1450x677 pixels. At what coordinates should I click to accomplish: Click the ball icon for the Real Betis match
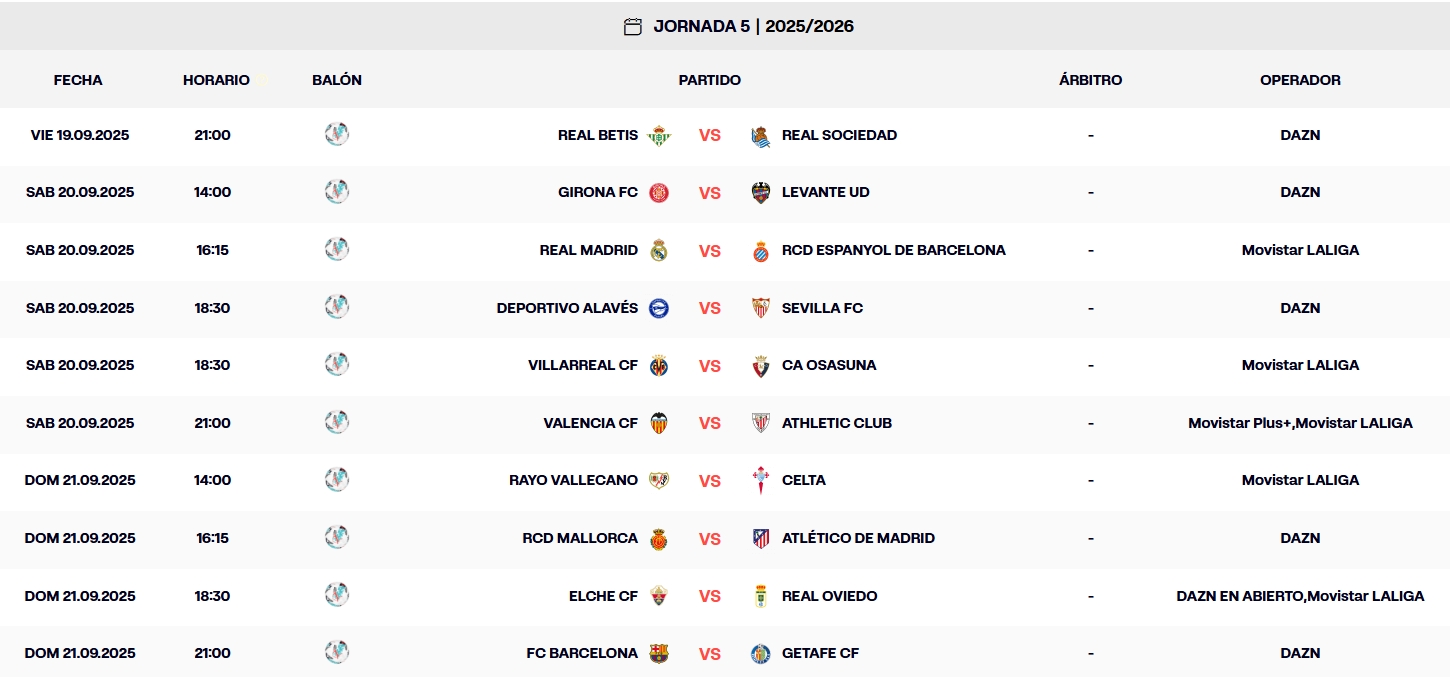pos(337,135)
